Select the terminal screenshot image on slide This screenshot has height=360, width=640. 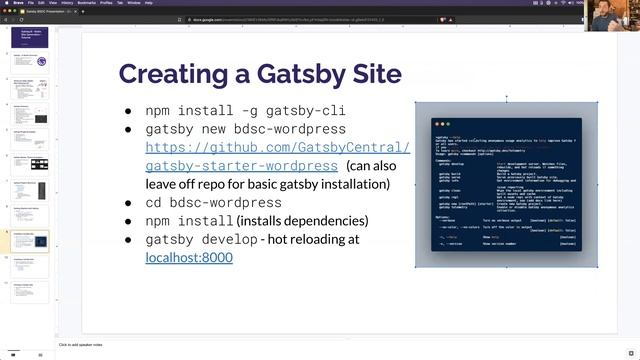[507, 184]
